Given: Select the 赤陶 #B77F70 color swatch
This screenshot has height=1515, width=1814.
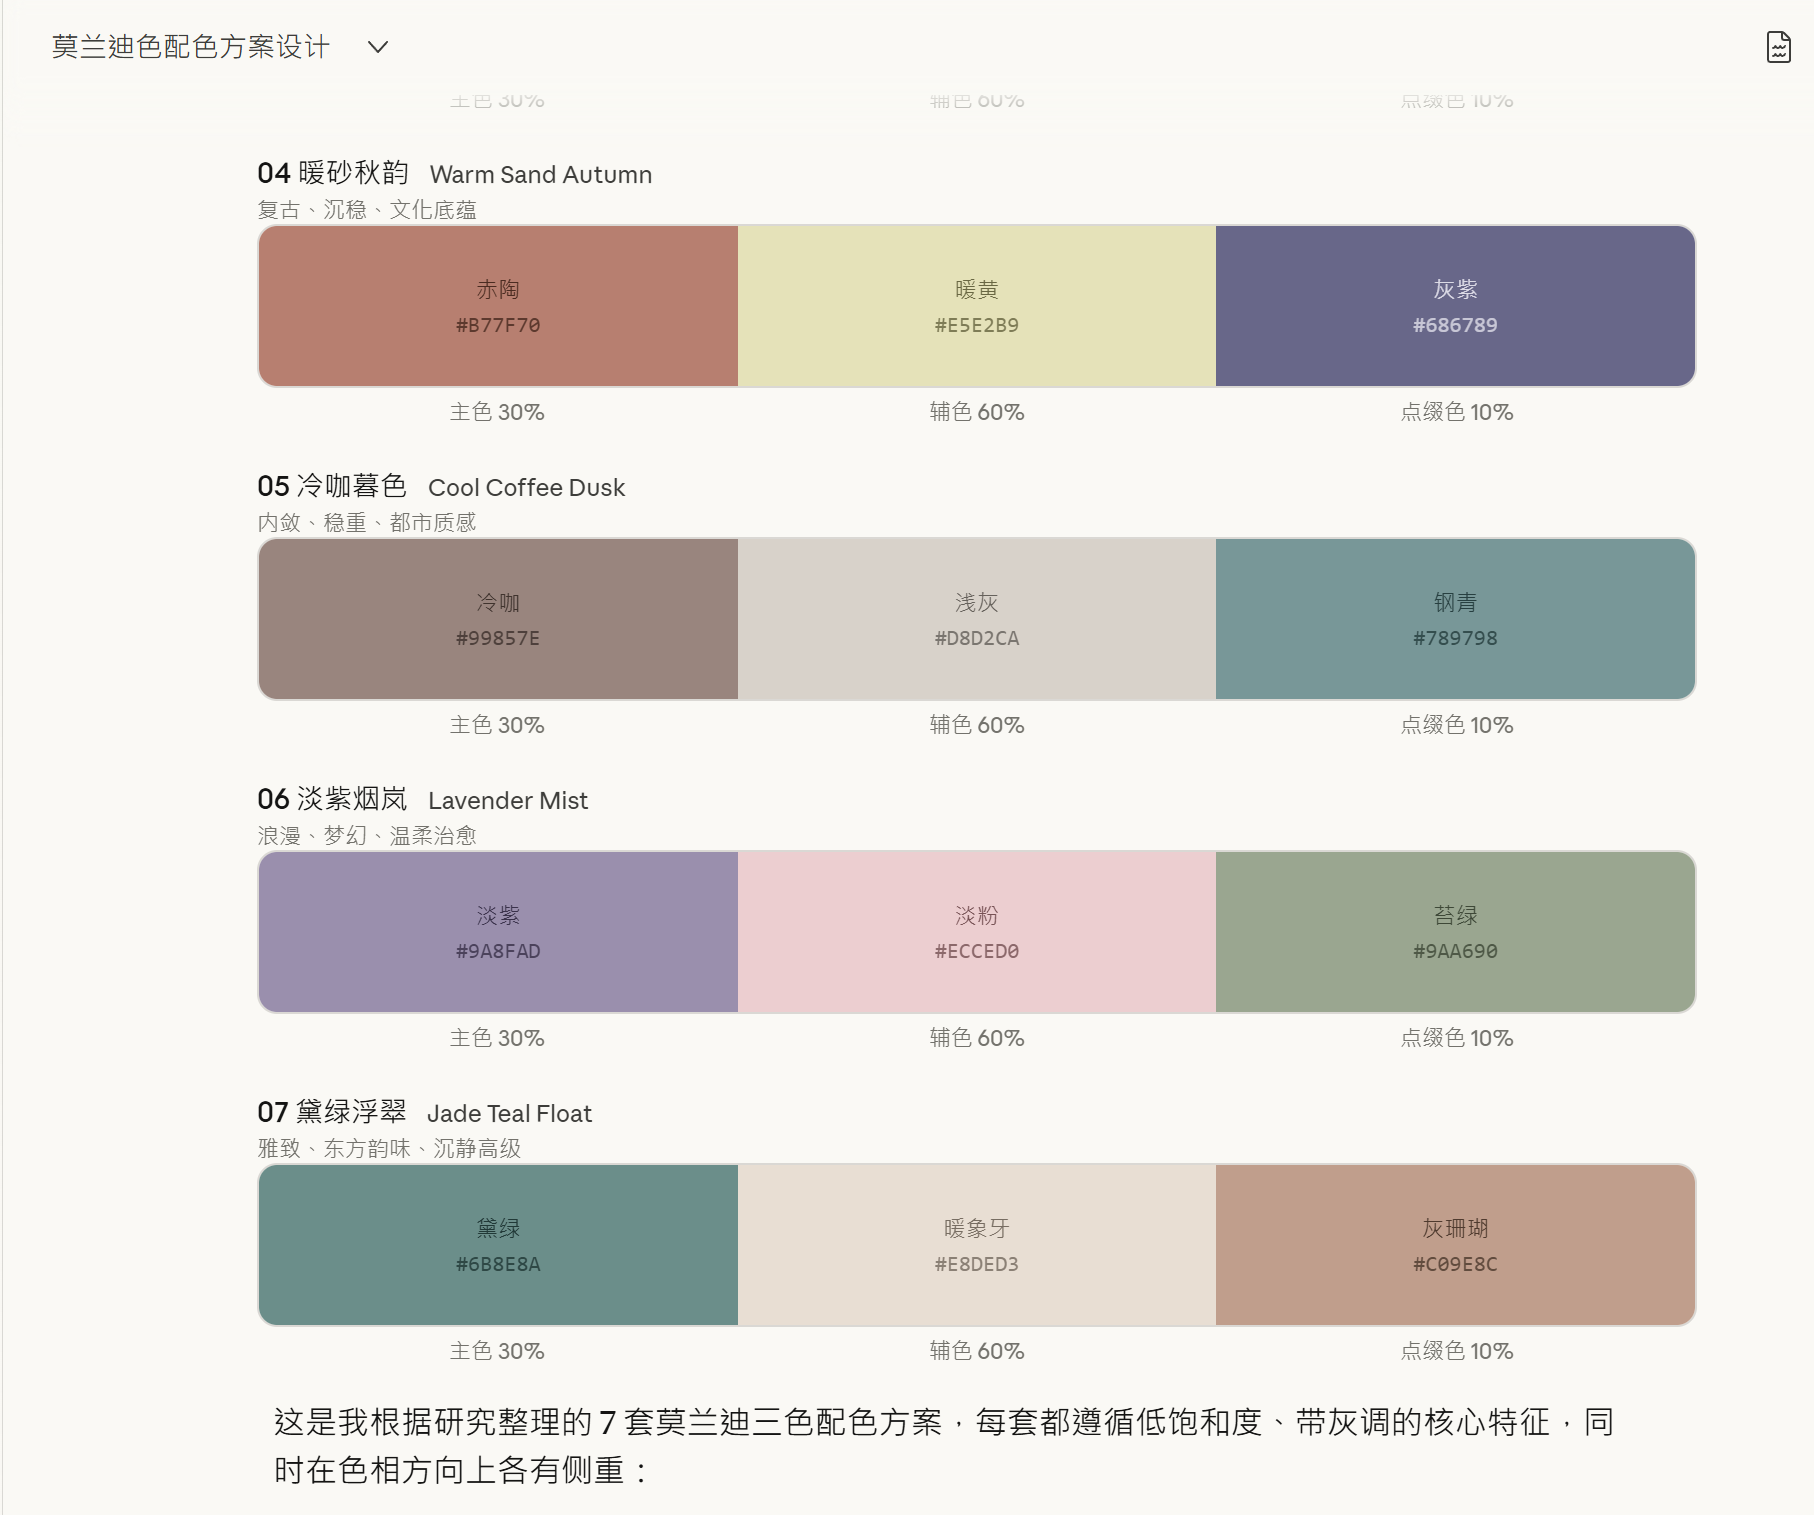Looking at the screenshot, I should tap(498, 306).
